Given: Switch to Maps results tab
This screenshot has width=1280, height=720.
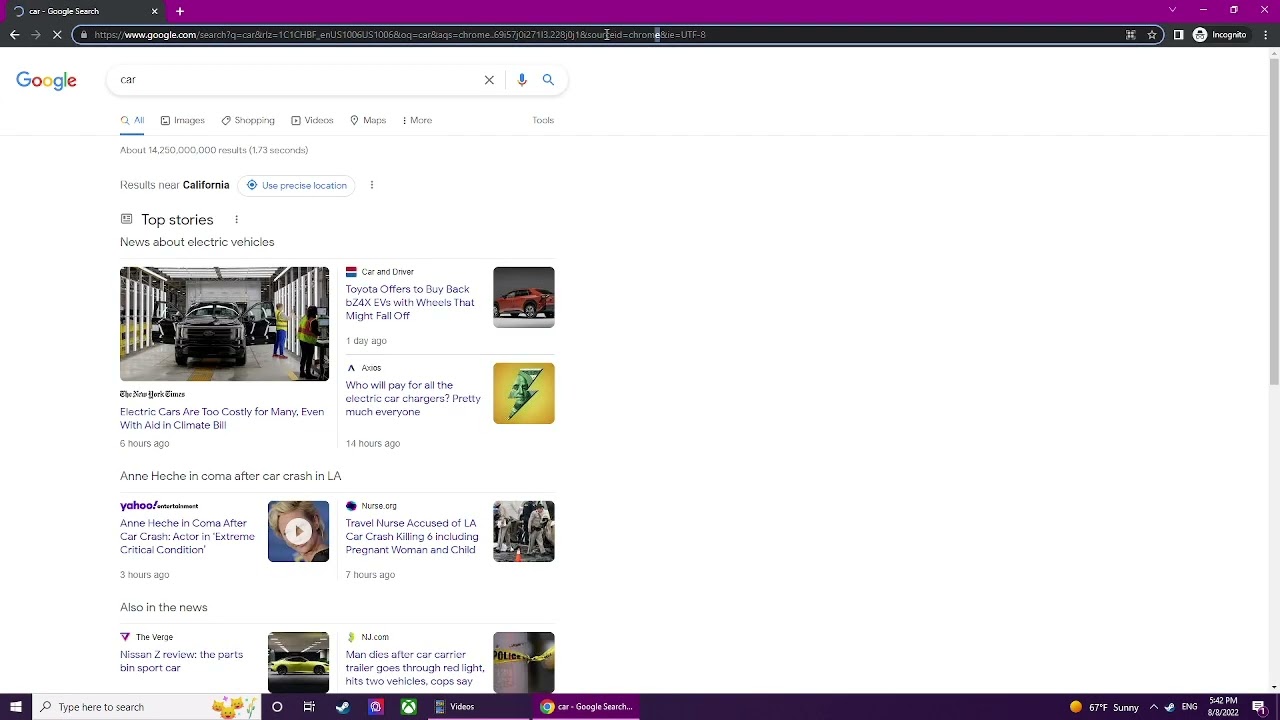Looking at the screenshot, I should (368, 120).
